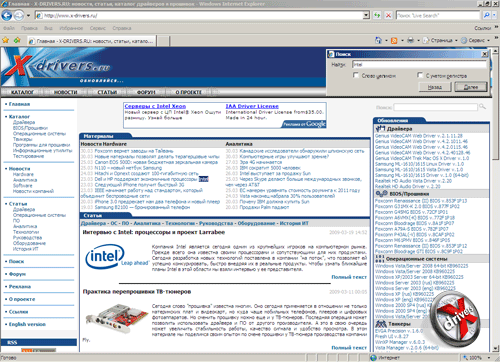Screen dimensions: 500x362
Task: Open the Правка menu
Action: pyautogui.click(x=29, y=28)
